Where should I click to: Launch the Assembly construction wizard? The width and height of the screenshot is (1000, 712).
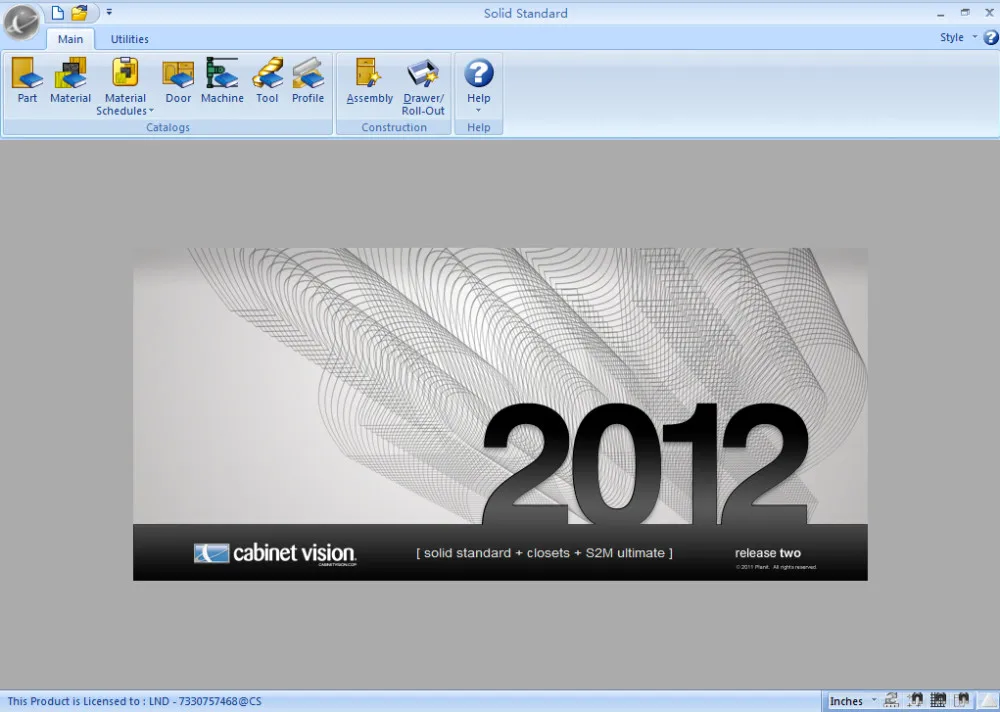(x=369, y=80)
